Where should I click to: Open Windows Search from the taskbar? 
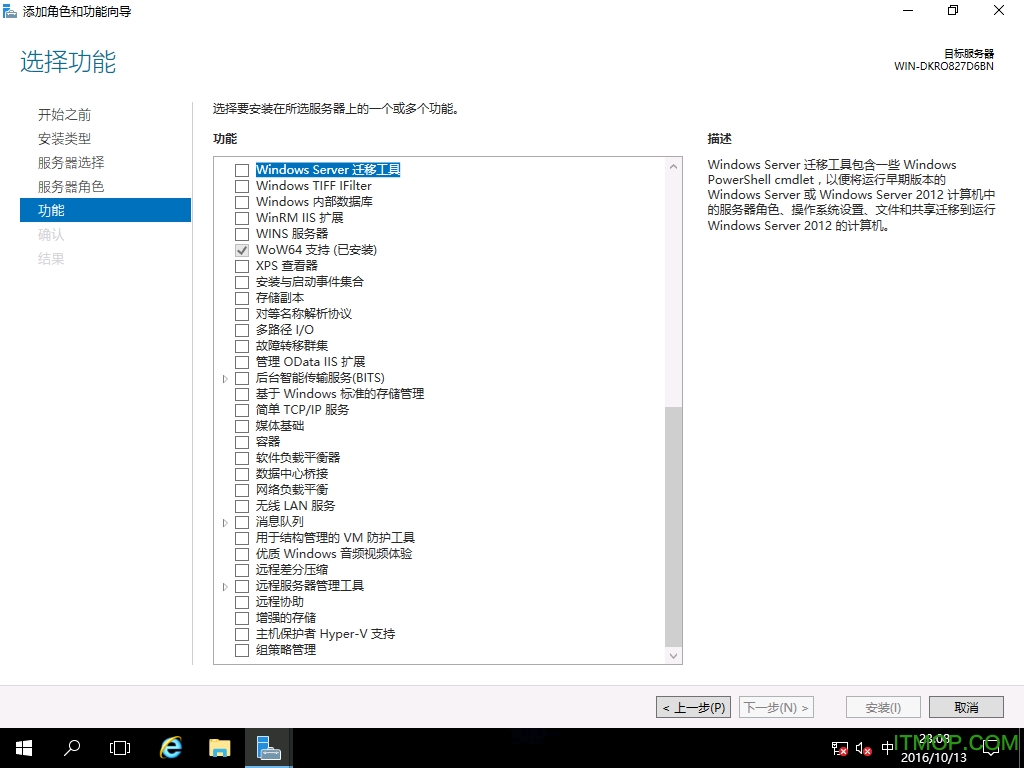[x=70, y=747]
